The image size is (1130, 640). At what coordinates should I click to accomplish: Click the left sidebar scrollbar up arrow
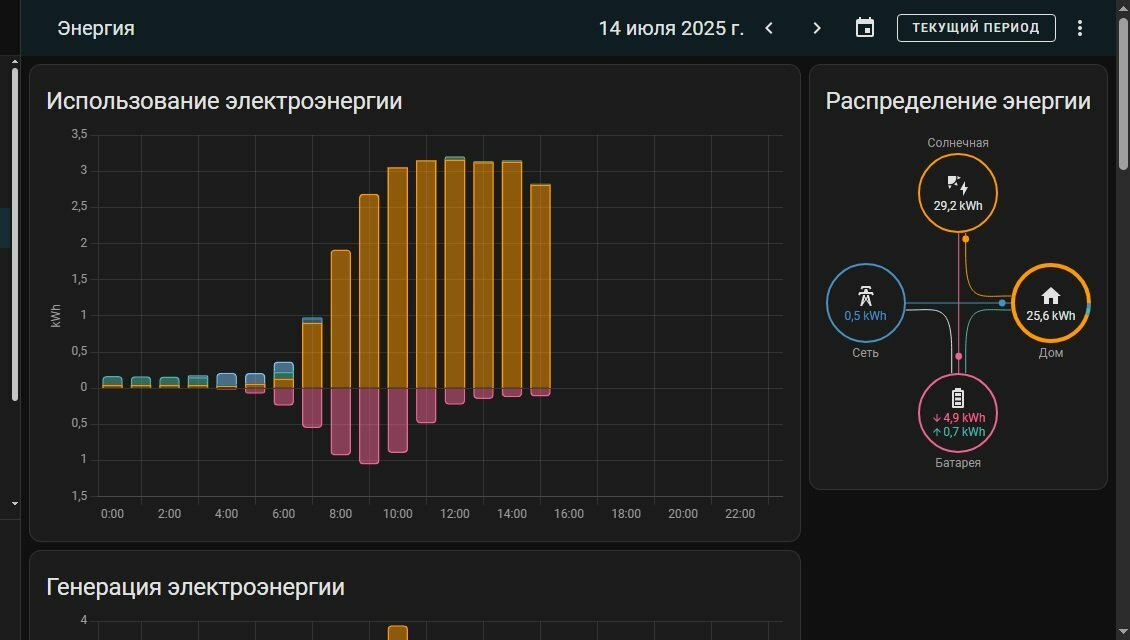pos(14,62)
